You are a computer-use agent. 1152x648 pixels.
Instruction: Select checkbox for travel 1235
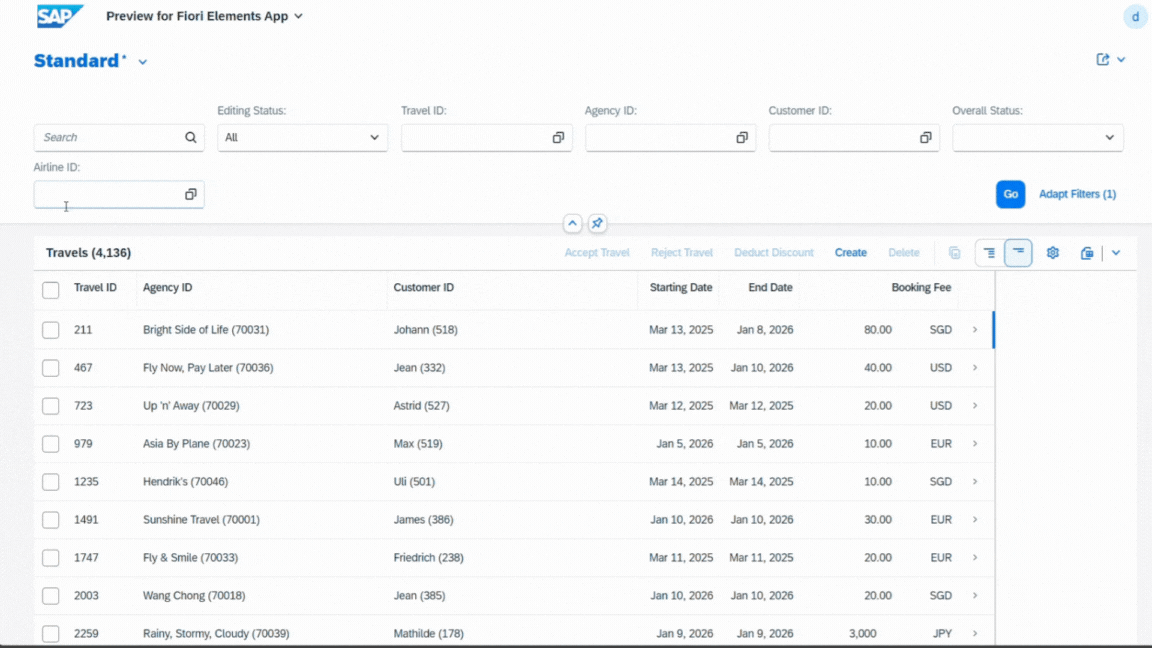coord(51,482)
